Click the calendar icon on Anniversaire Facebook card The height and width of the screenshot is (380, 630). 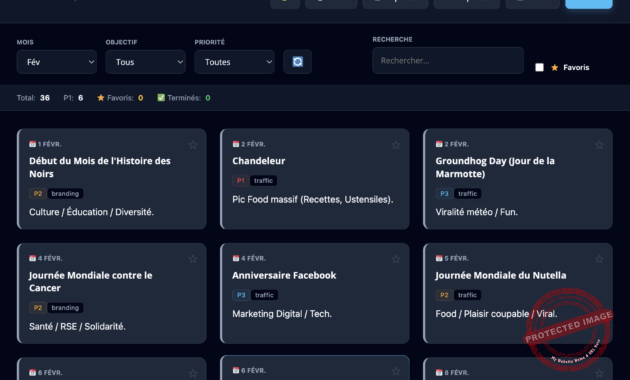pyautogui.click(x=236, y=258)
